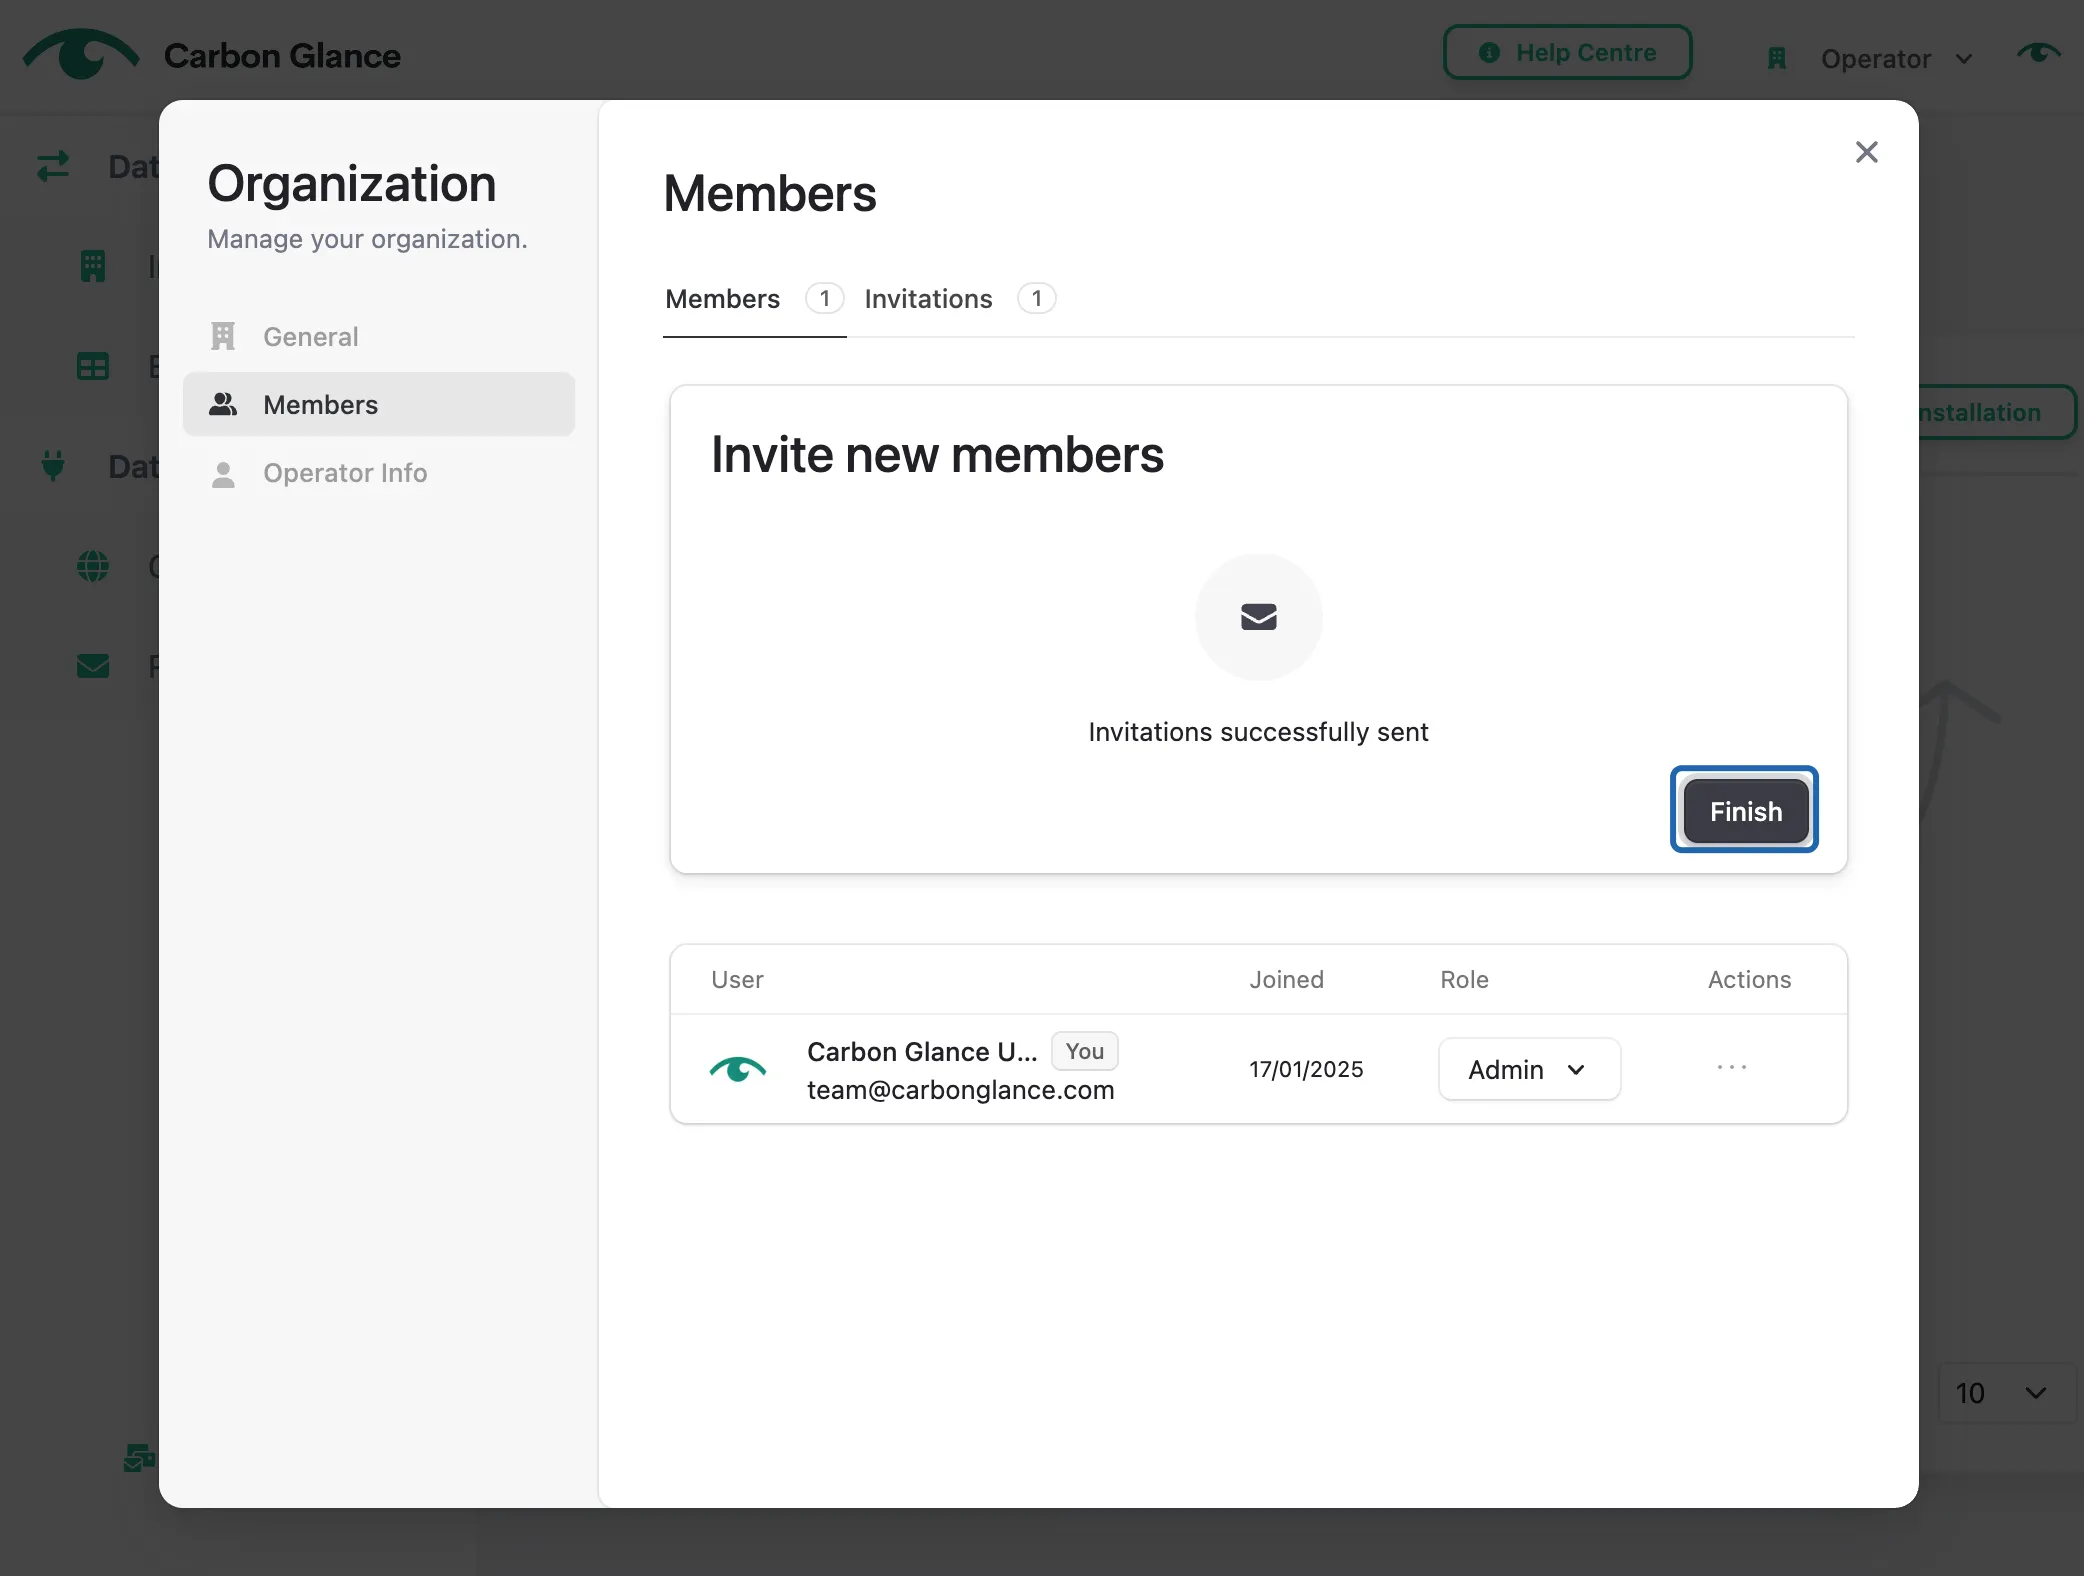The width and height of the screenshot is (2084, 1576).
Task: Click the You badge
Action: tap(1084, 1051)
